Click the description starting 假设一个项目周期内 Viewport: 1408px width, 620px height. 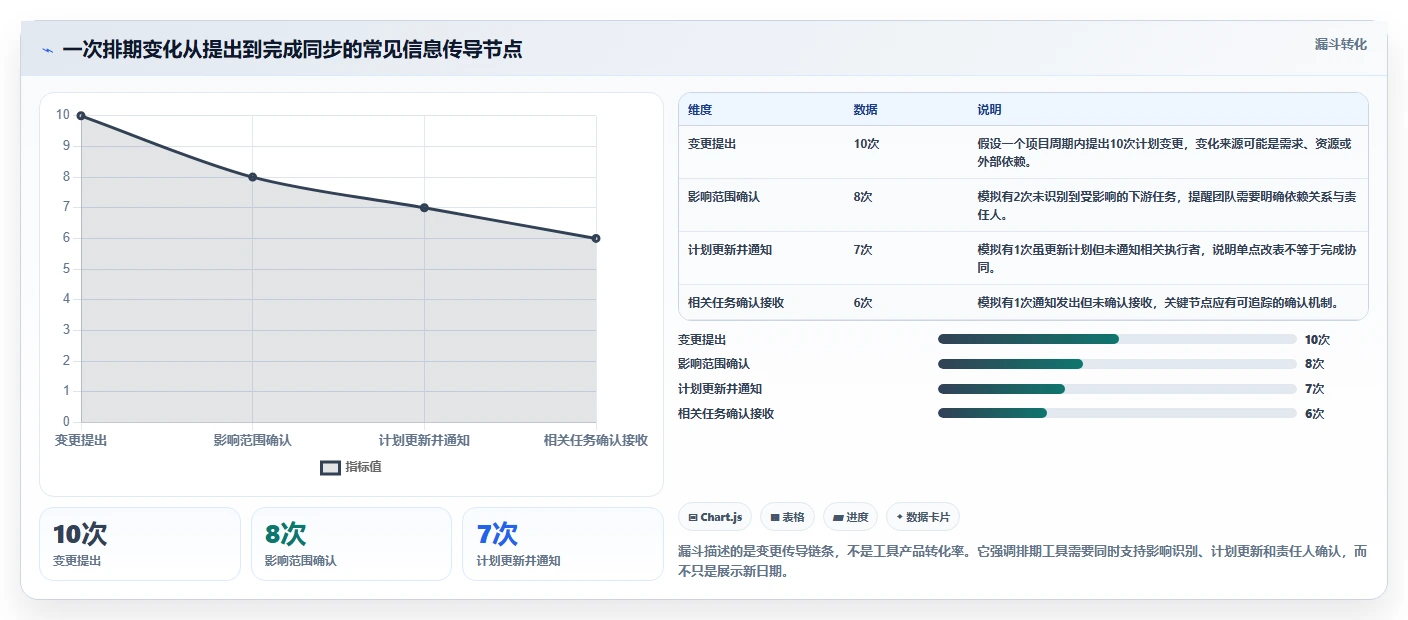point(1165,152)
